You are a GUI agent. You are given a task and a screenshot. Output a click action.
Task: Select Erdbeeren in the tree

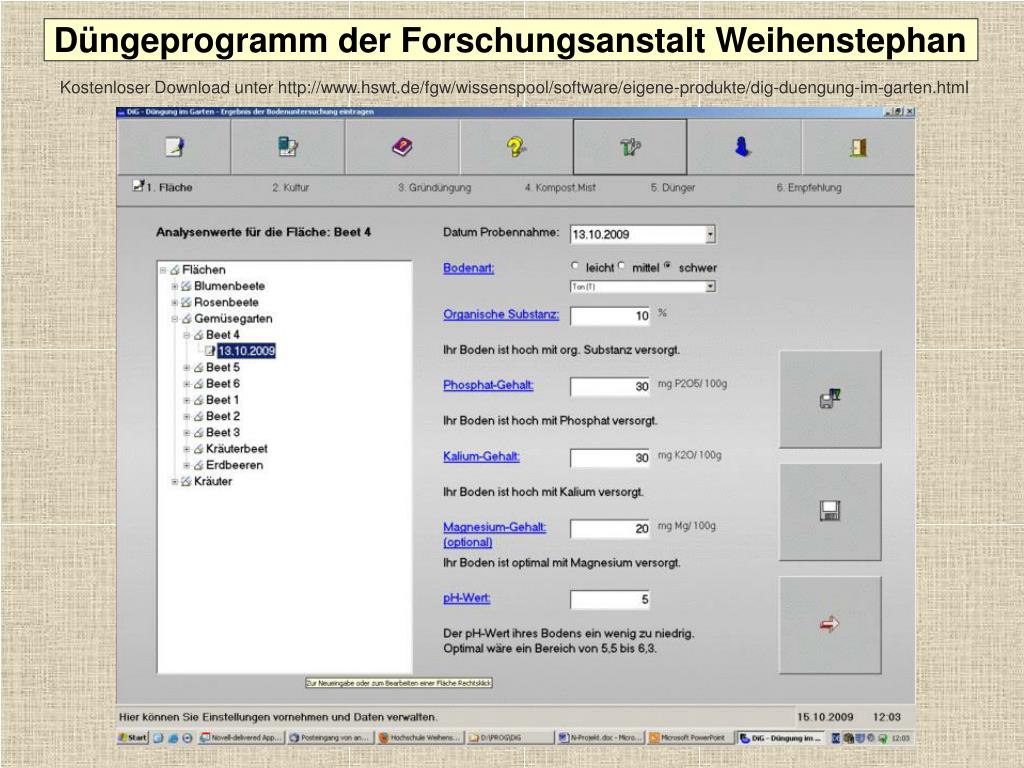pos(234,466)
